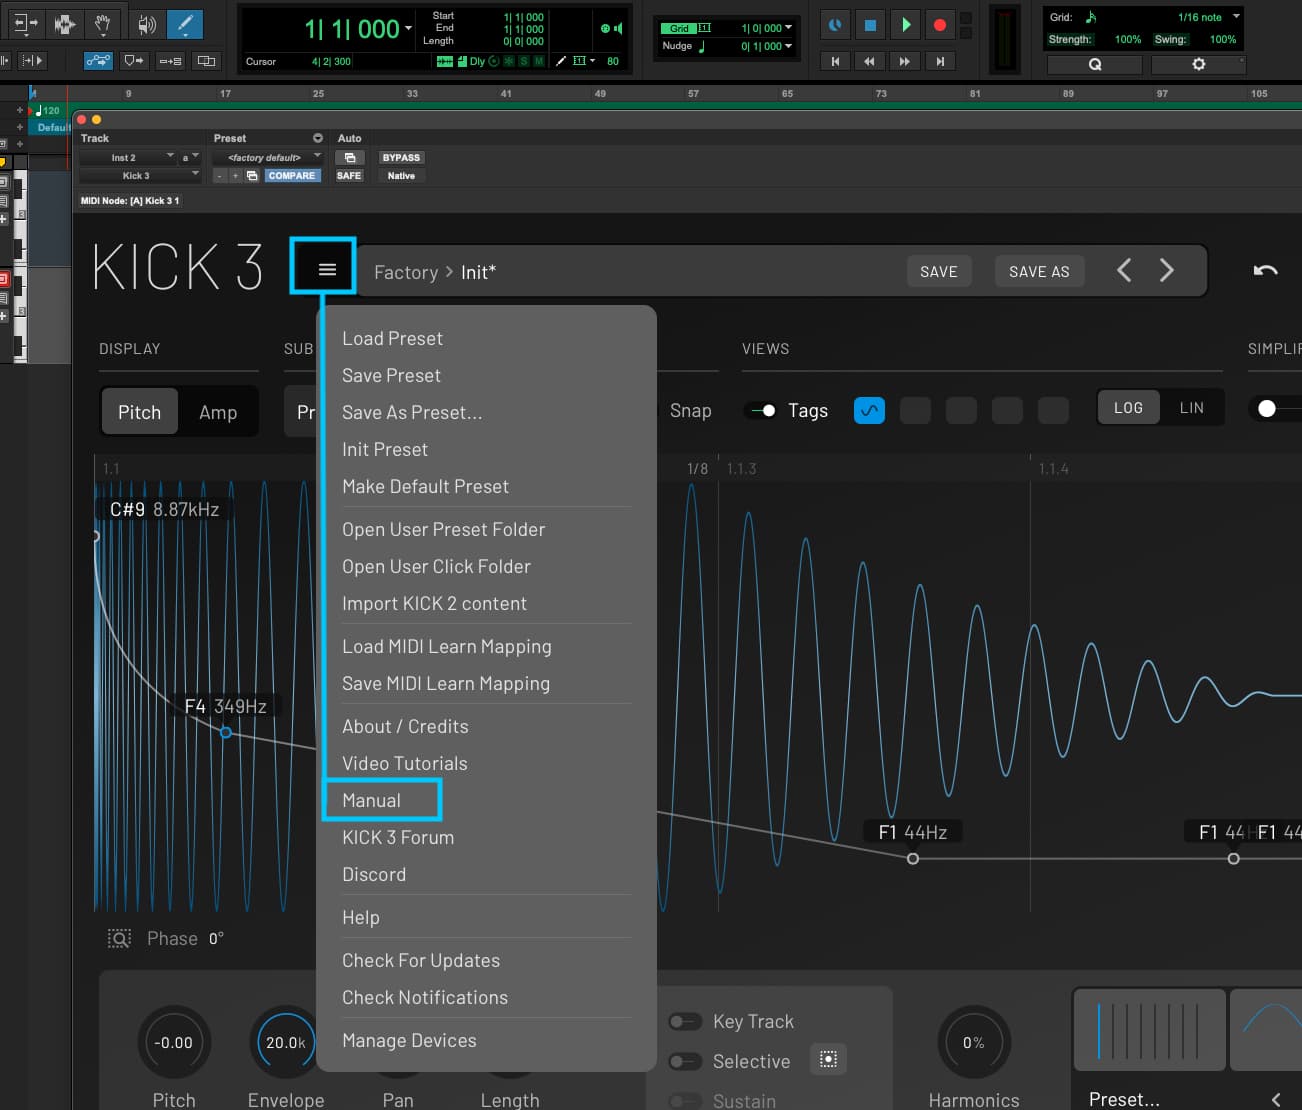Adjust the Harmonics knob
This screenshot has height=1110, width=1302.
pos(973,1042)
